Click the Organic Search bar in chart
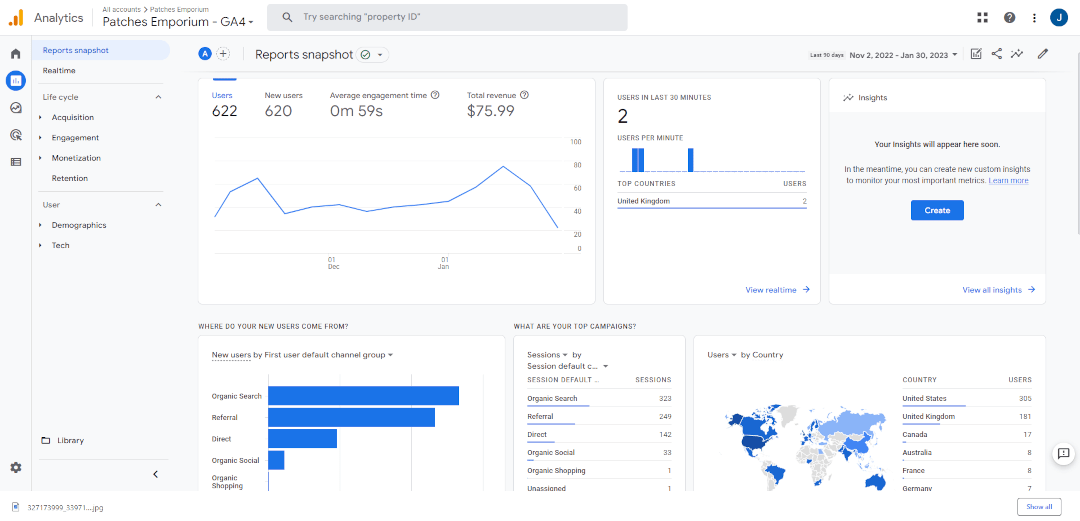1080x521 pixels. [x=363, y=396]
